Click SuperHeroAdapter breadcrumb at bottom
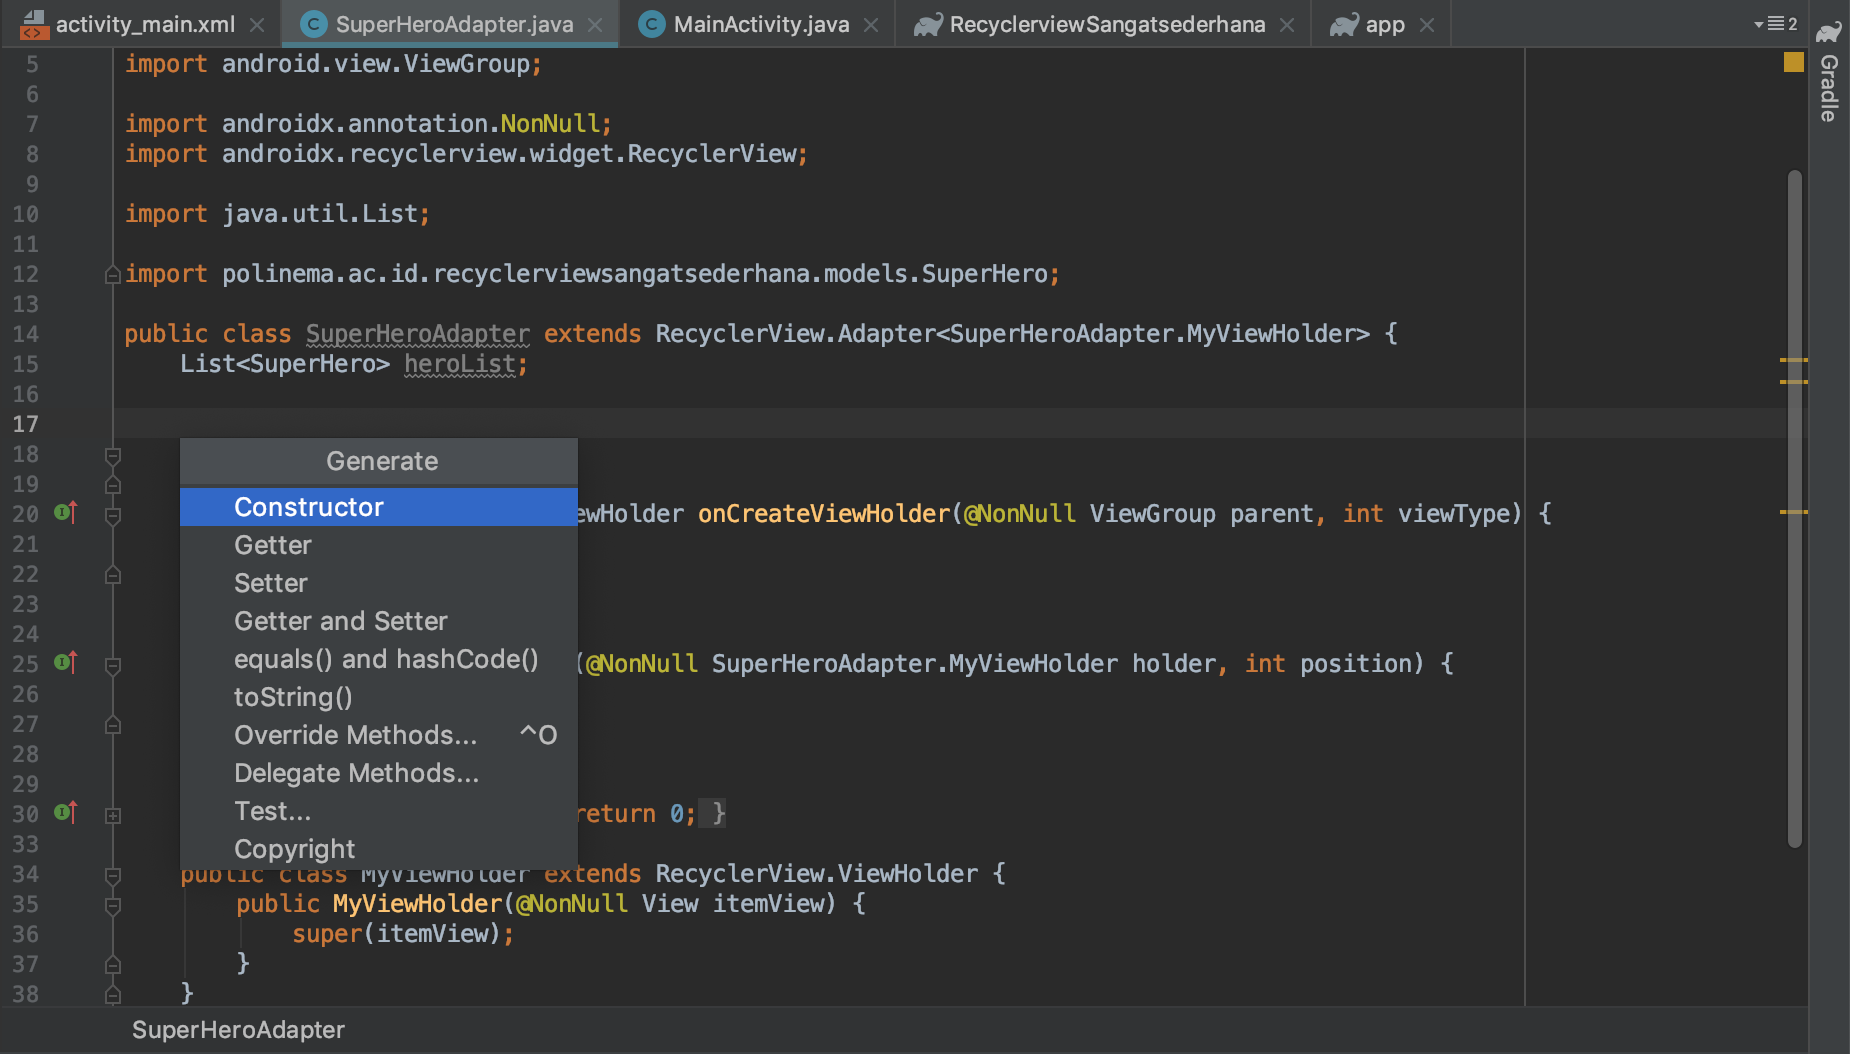The image size is (1850, 1054). coord(238,1030)
